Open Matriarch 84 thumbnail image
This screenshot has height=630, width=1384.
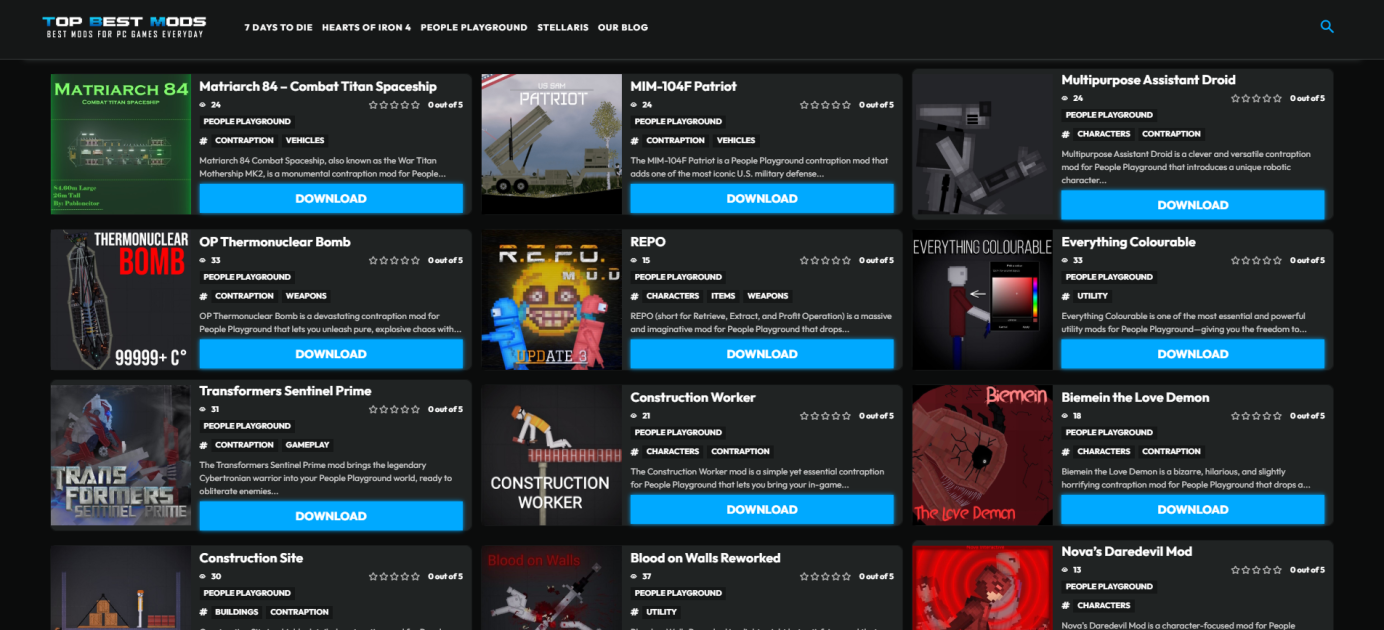coord(121,144)
